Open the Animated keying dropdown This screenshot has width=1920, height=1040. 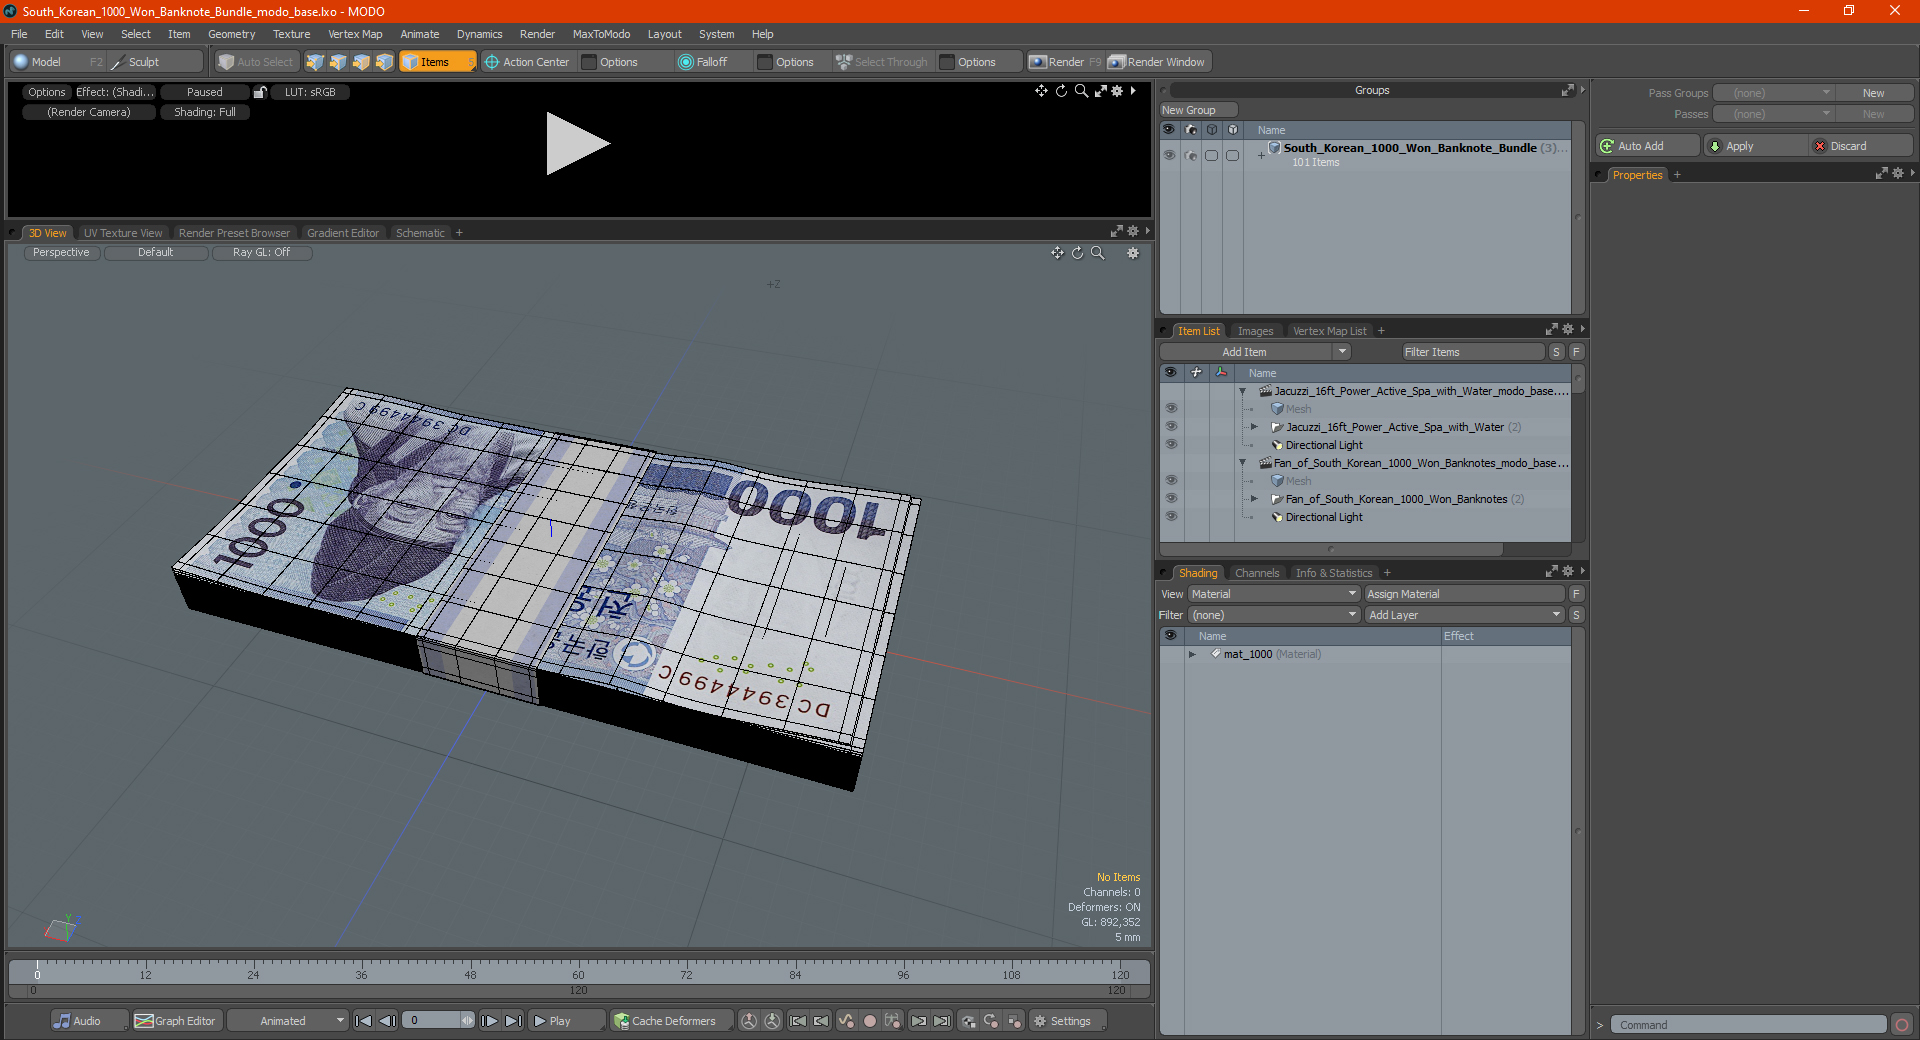[x=287, y=1021]
